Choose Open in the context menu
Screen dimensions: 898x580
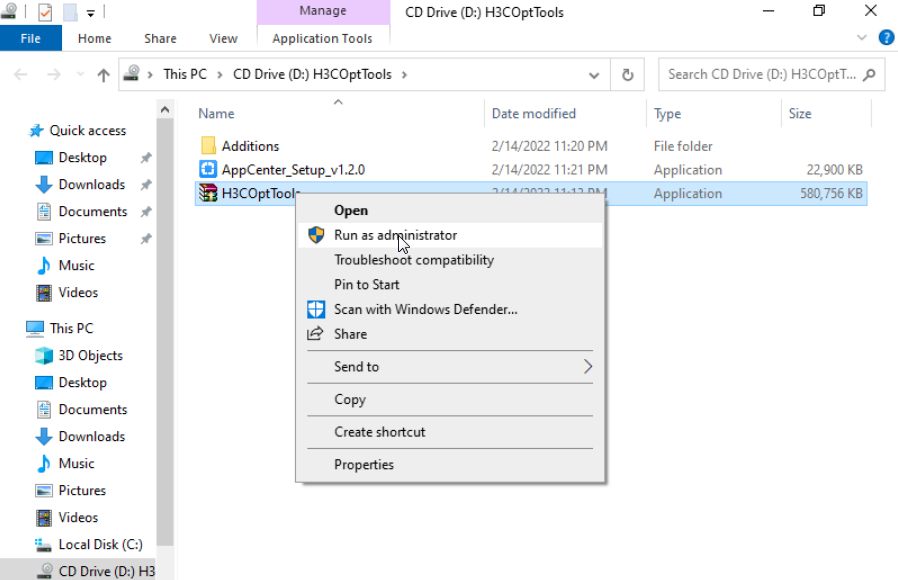(x=450, y=210)
